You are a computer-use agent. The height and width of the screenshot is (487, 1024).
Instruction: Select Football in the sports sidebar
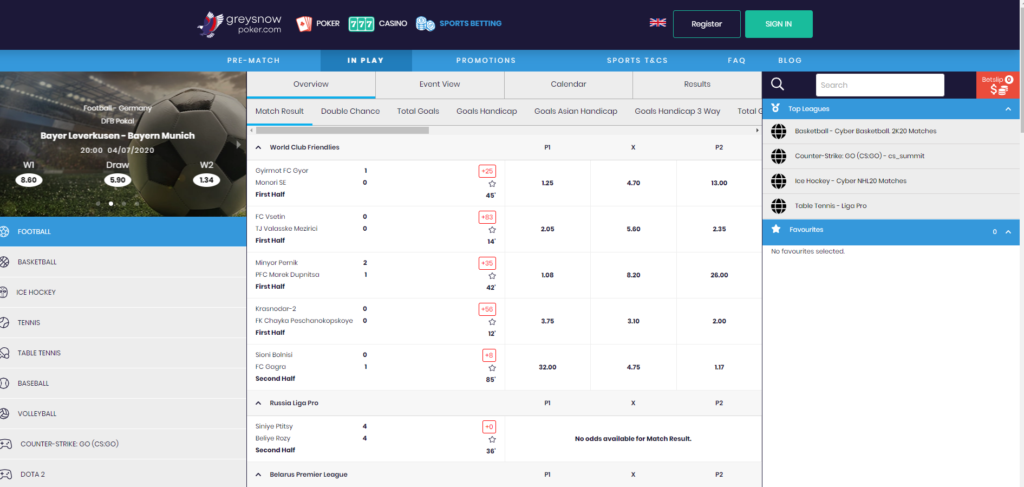click(x=123, y=232)
